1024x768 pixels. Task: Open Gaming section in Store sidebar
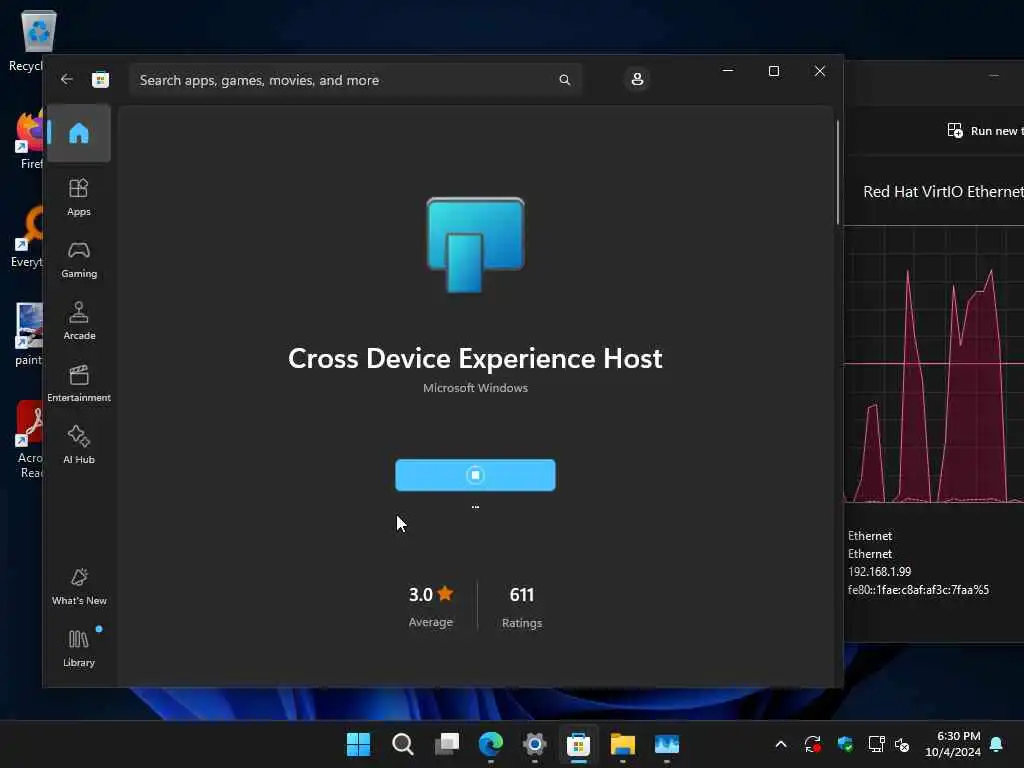(x=79, y=259)
